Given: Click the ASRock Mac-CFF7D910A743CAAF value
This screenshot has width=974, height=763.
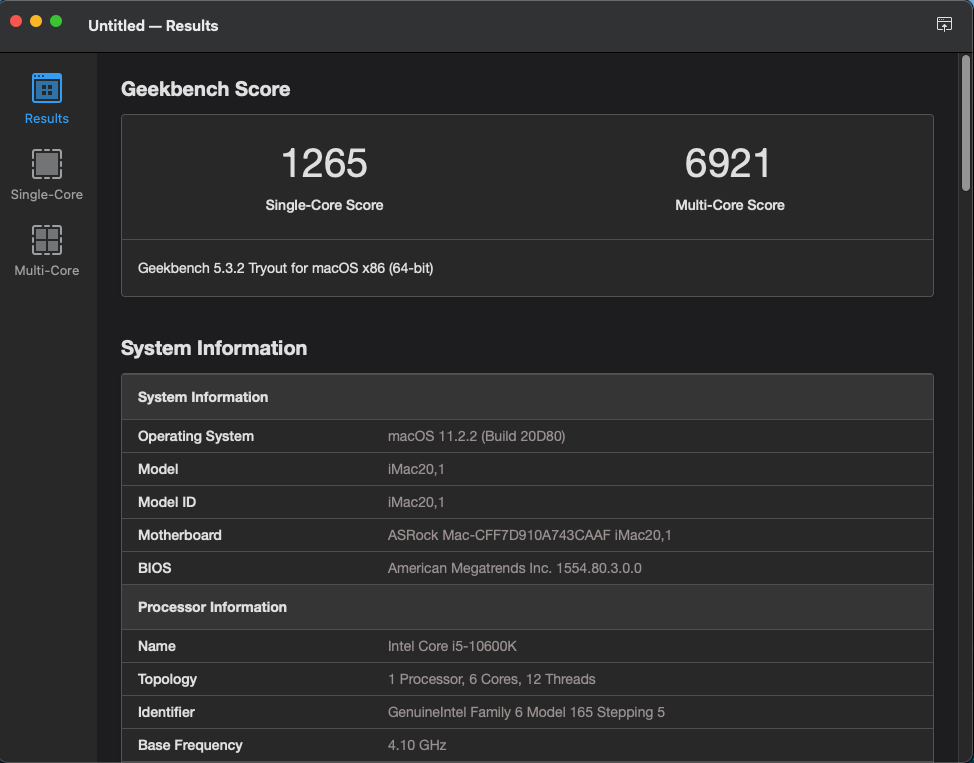Looking at the screenshot, I should [529, 535].
